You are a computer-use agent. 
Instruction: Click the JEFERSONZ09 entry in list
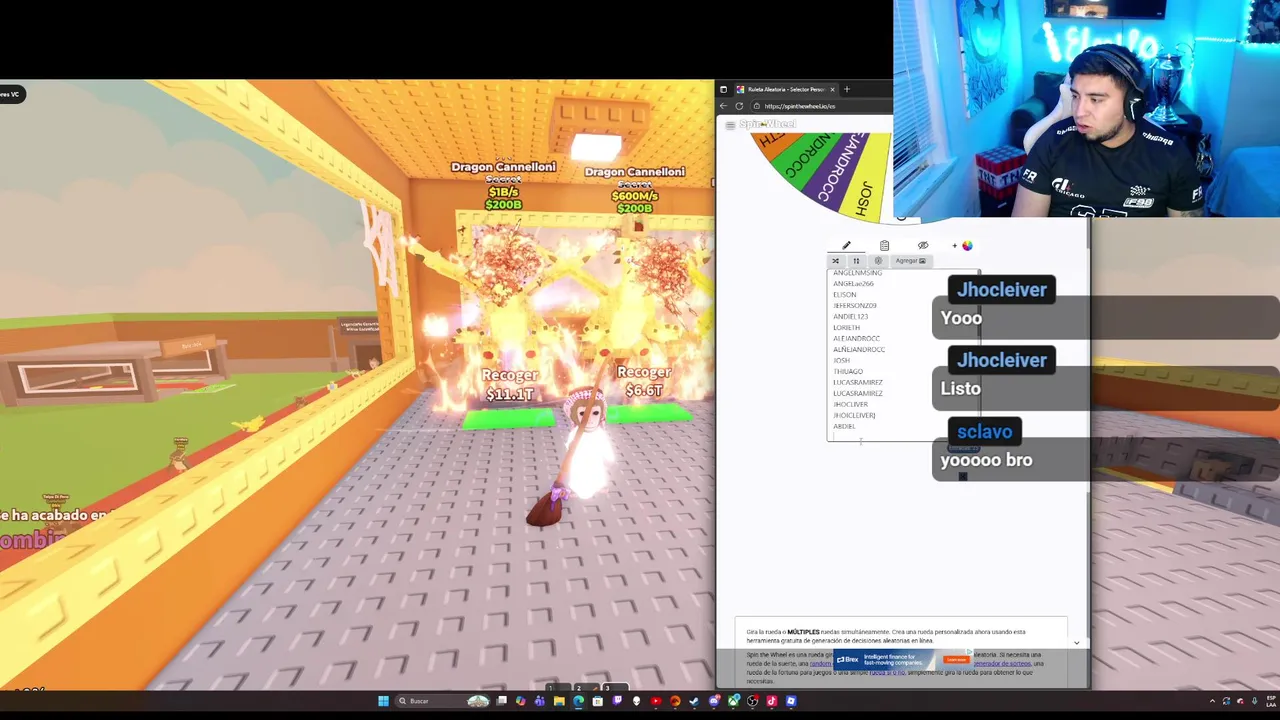click(x=855, y=305)
